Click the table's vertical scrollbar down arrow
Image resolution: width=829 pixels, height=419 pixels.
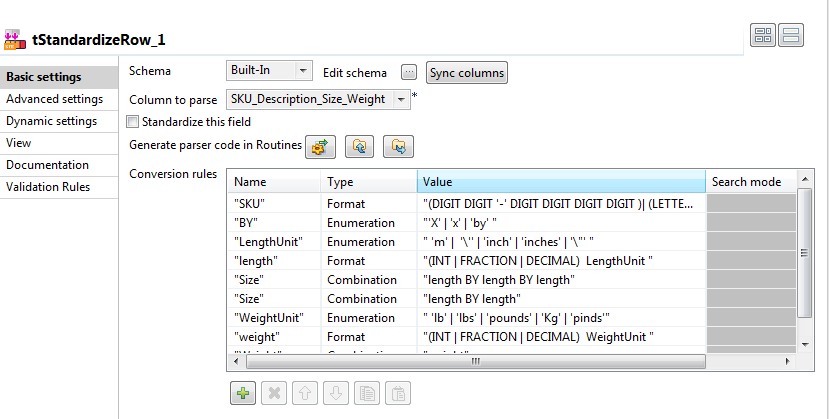806,344
